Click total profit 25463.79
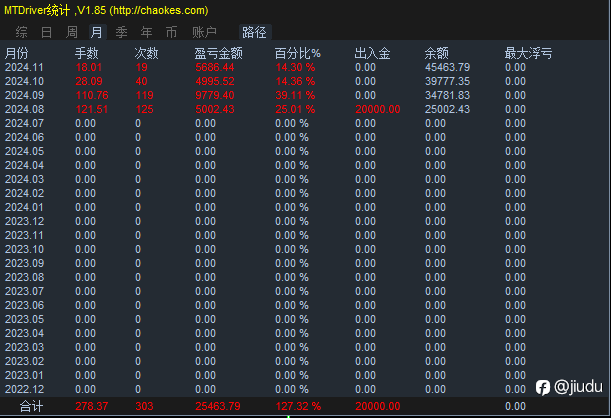The image size is (611, 418). pos(218,406)
